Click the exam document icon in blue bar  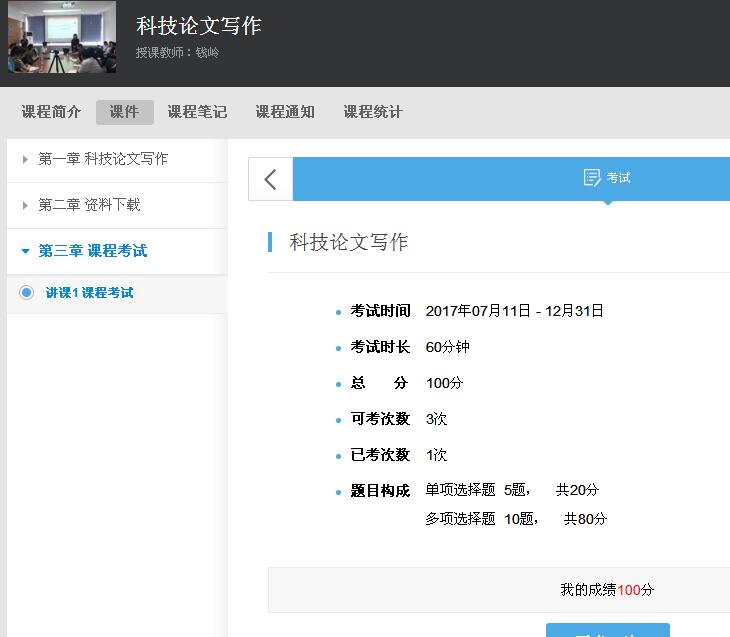pos(592,178)
